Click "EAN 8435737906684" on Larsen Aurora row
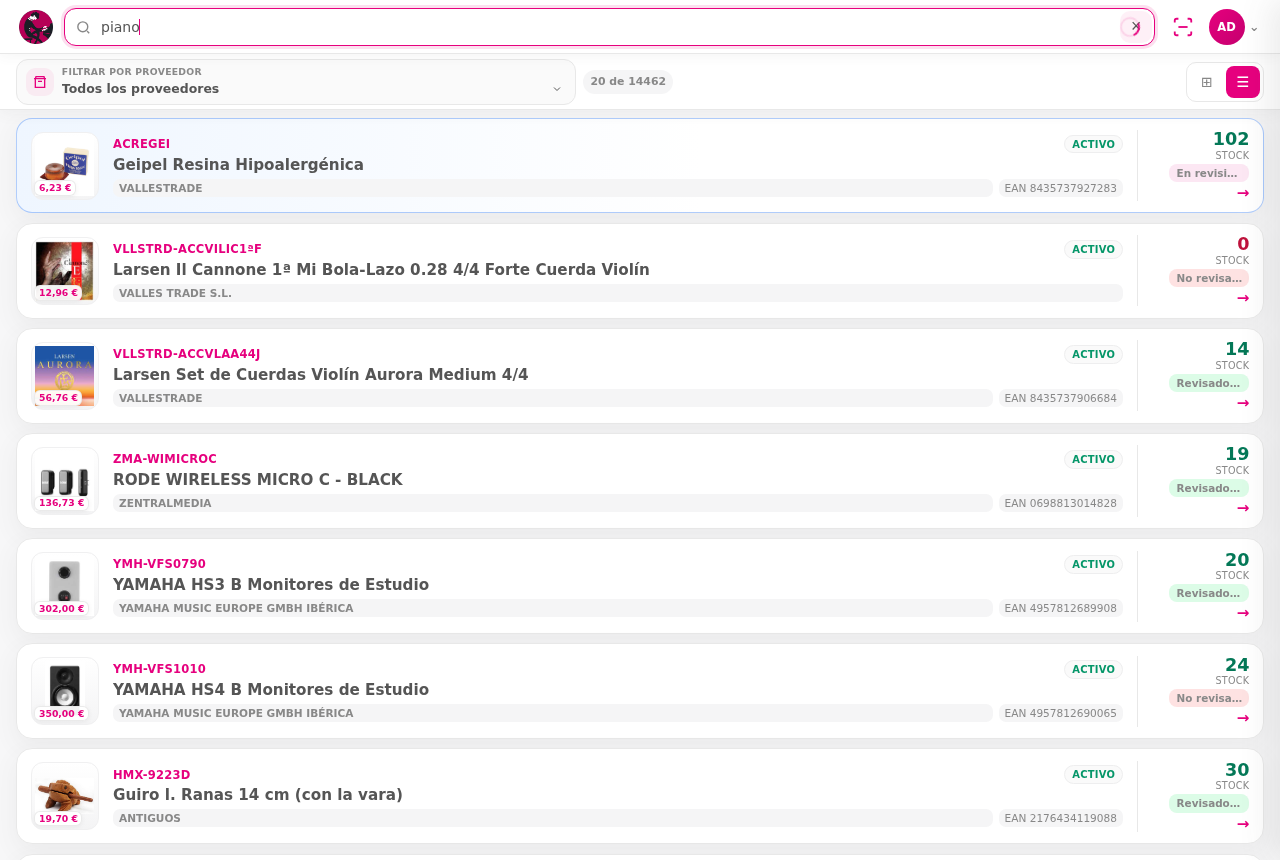This screenshot has width=1280, height=860. [x=1061, y=398]
